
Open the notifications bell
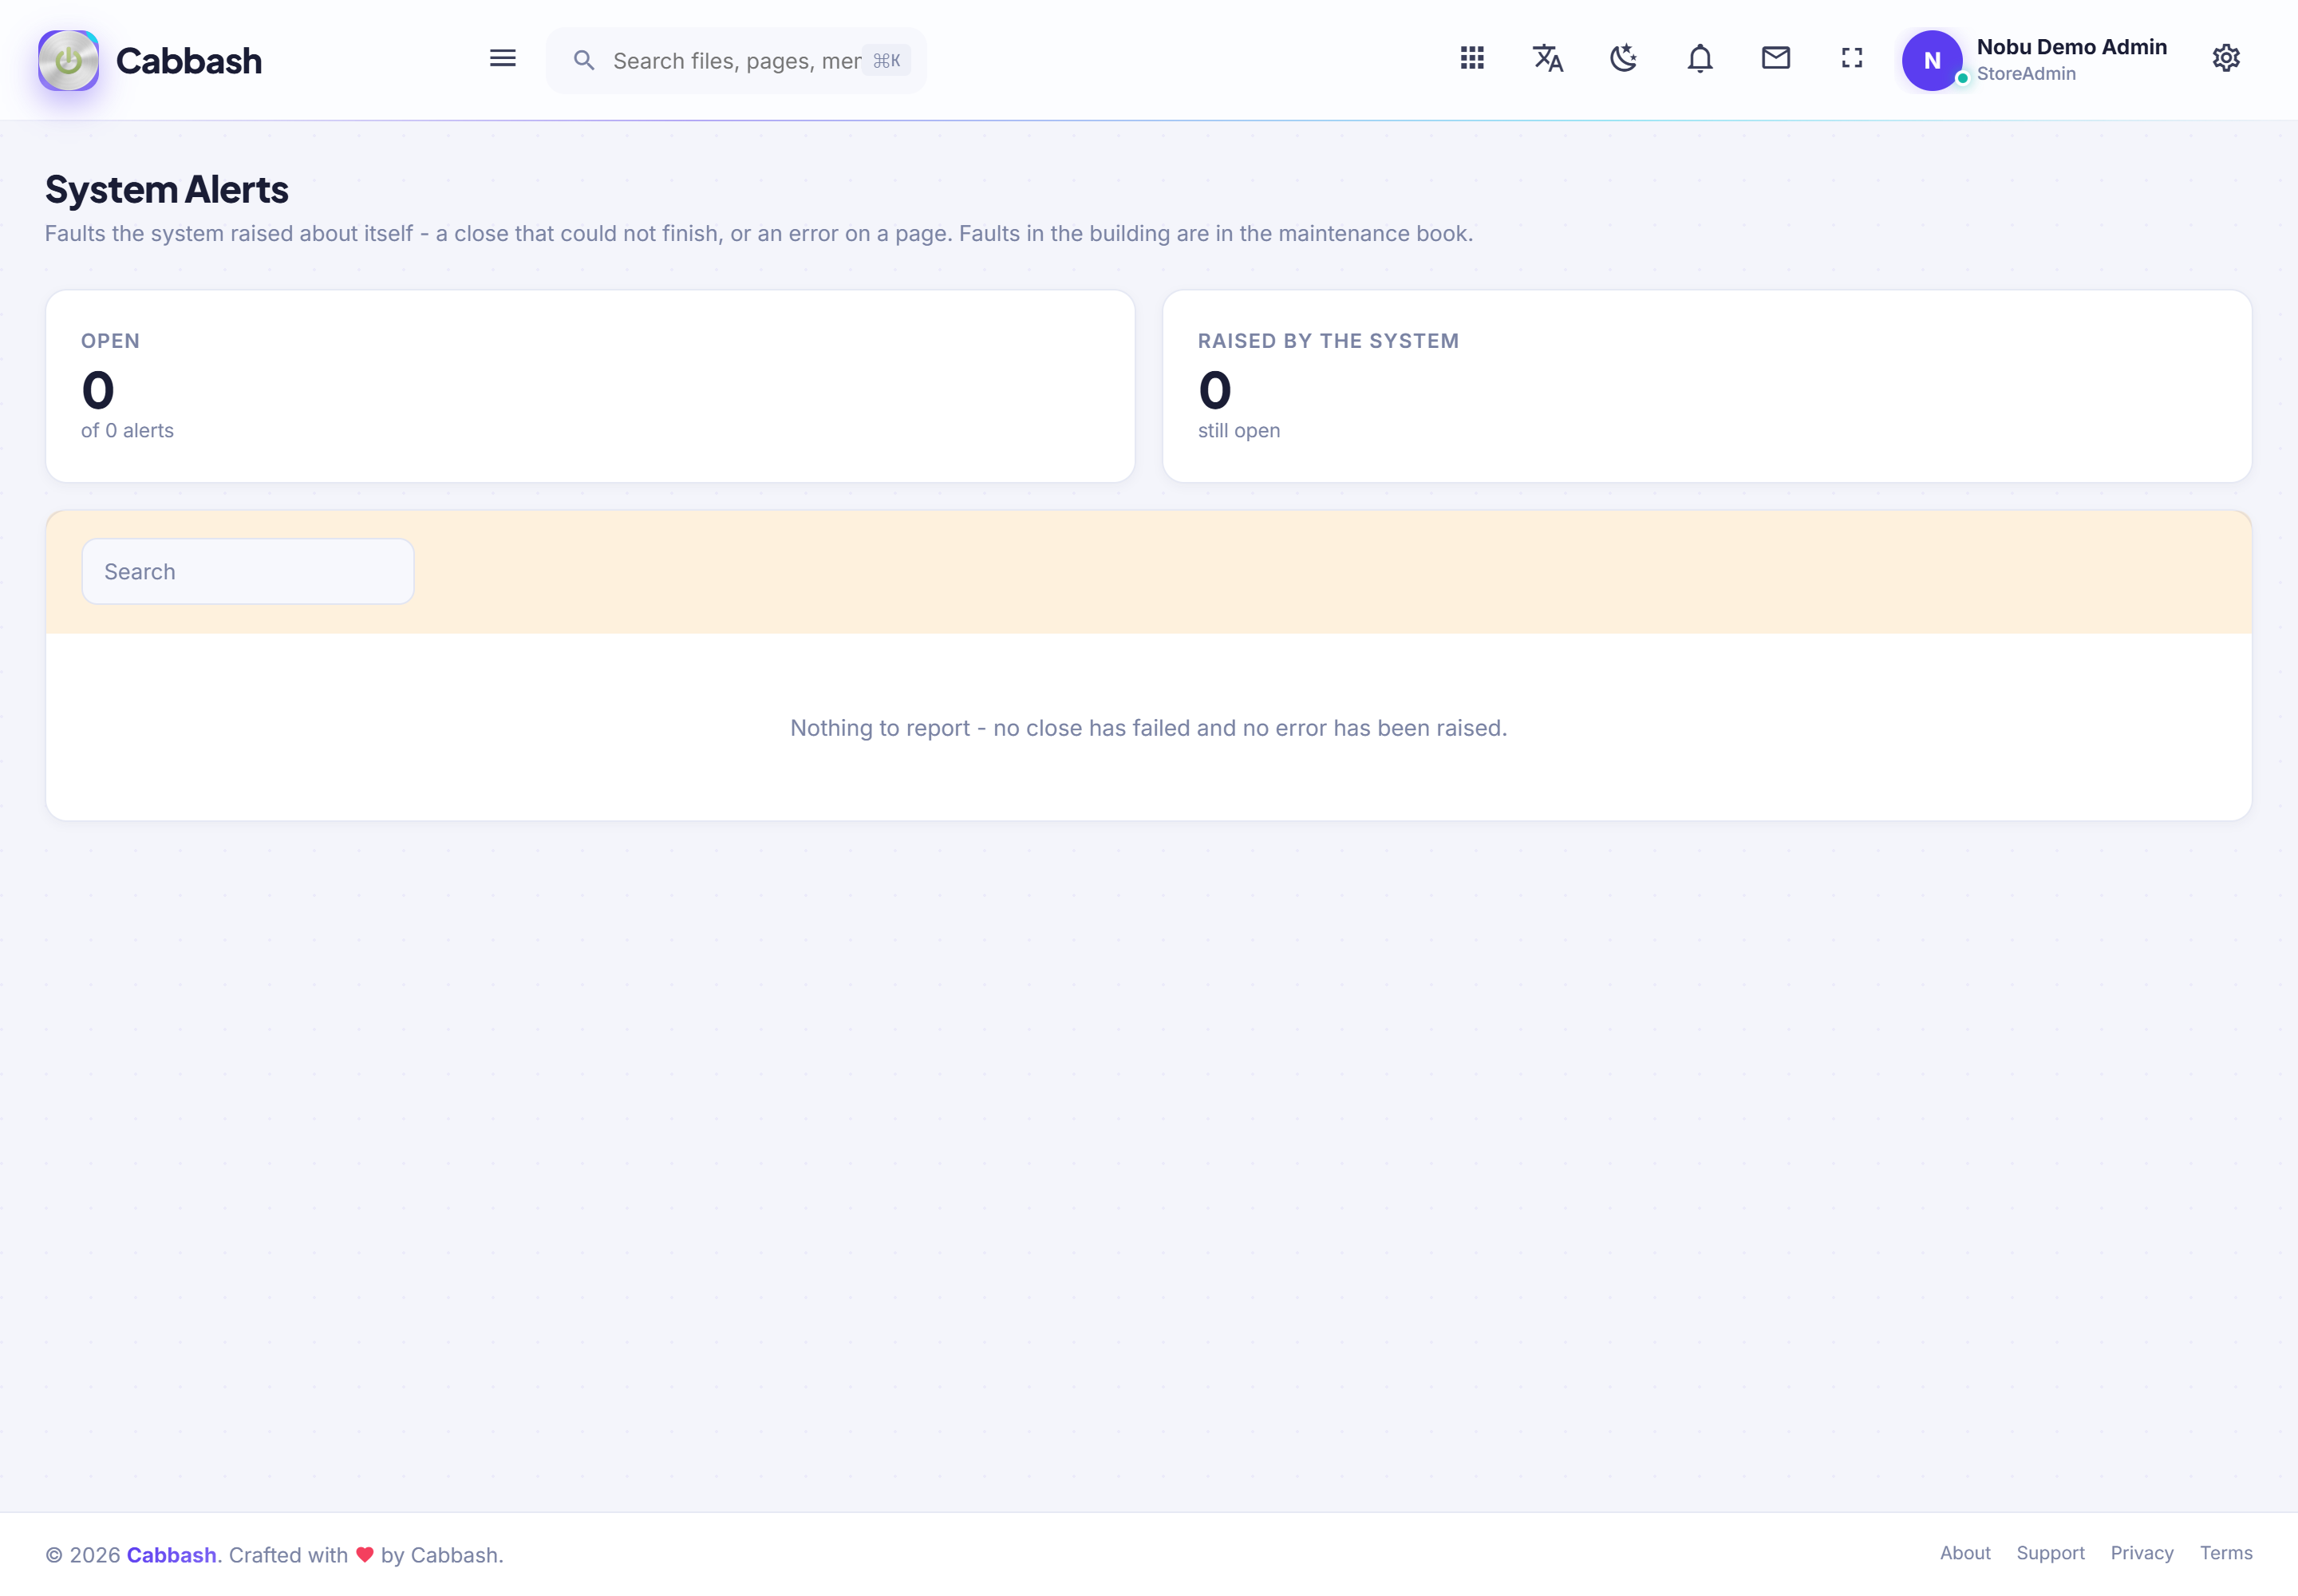(1700, 58)
